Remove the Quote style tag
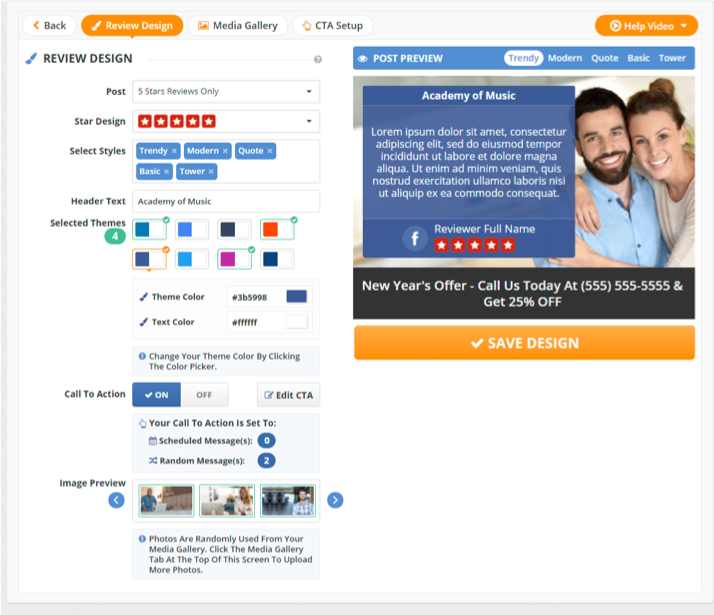The height and width of the screenshot is (615, 714). point(270,151)
